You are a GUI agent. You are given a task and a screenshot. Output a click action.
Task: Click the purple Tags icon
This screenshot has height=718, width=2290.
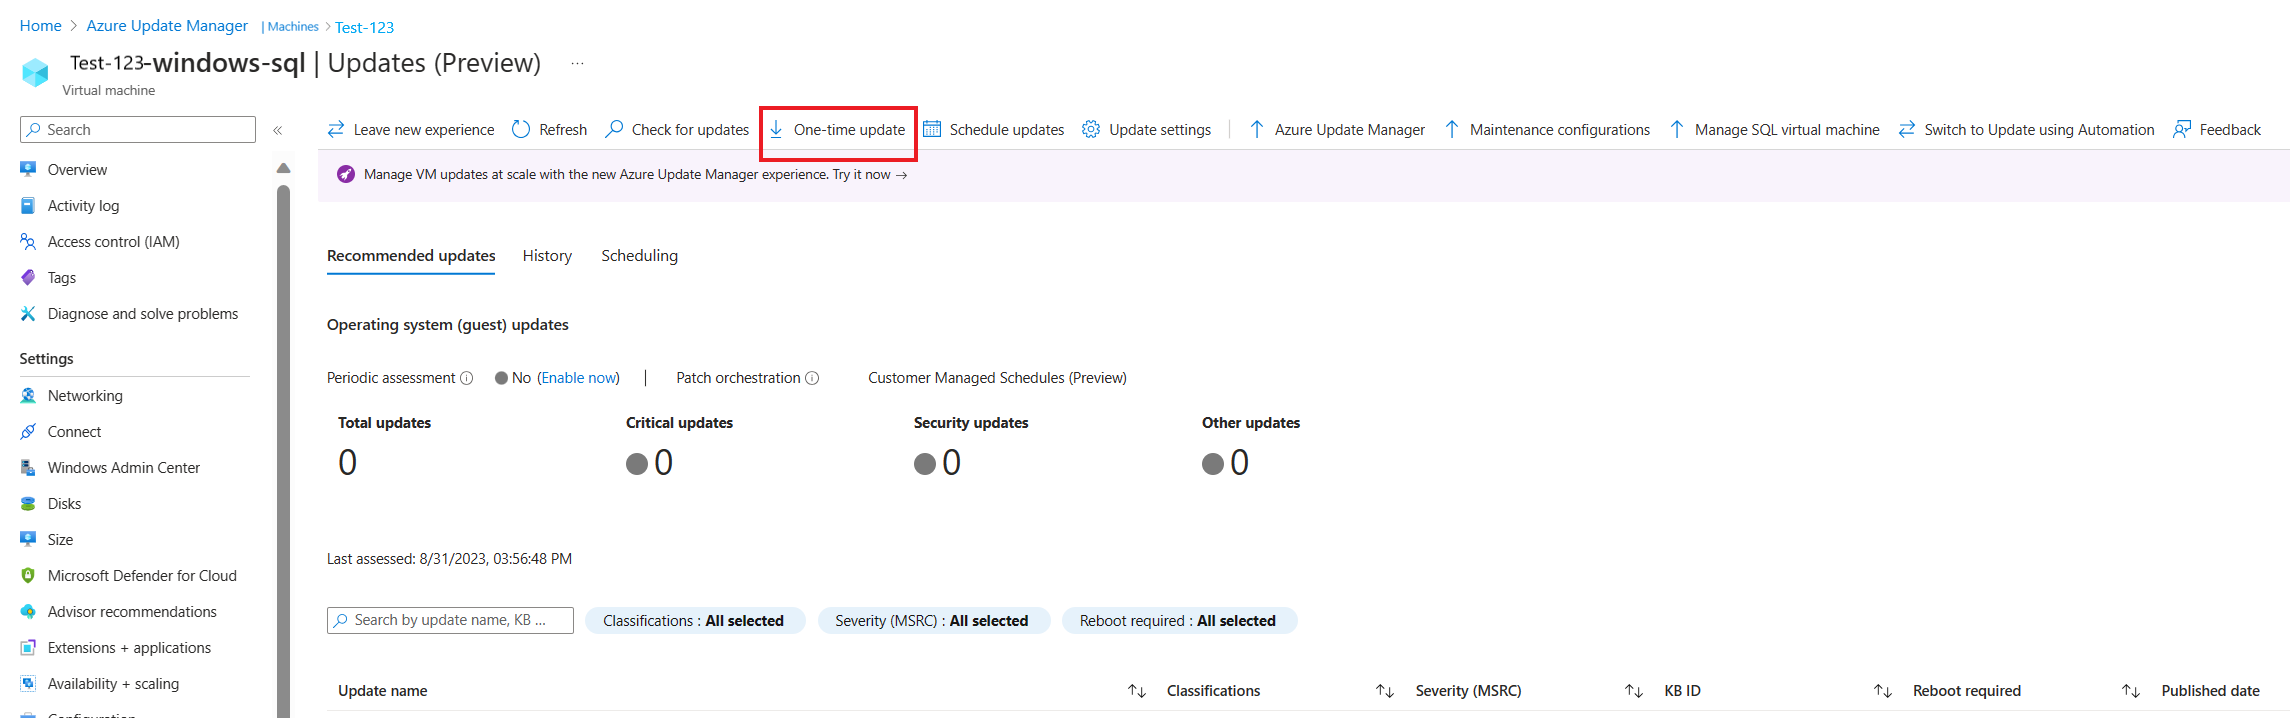28,277
